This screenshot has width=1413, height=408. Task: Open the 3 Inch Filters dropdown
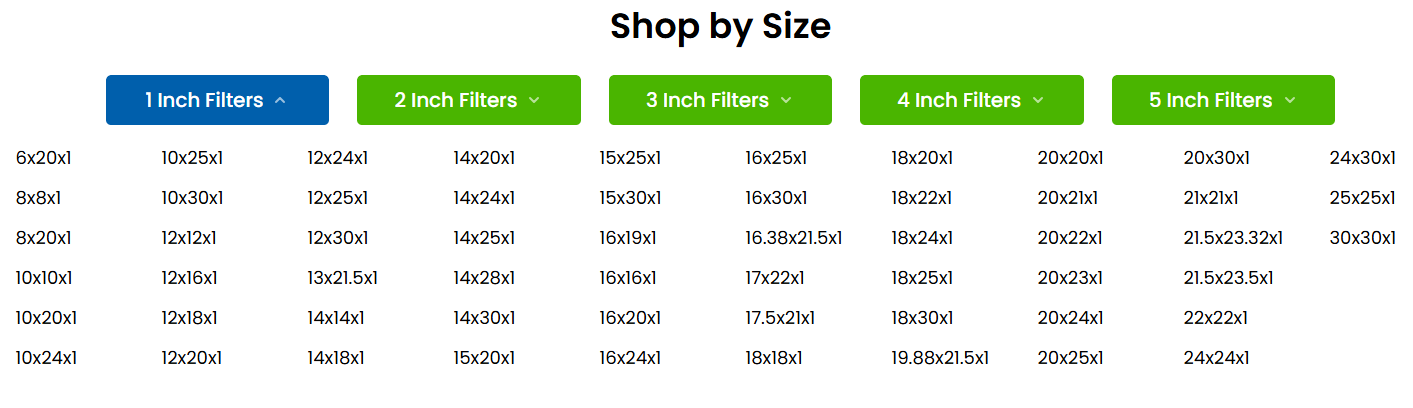tap(720, 100)
